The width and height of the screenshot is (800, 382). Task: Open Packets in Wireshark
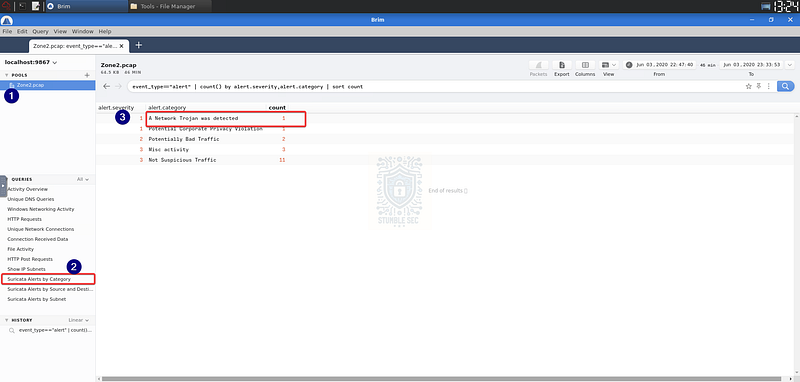(x=538, y=65)
